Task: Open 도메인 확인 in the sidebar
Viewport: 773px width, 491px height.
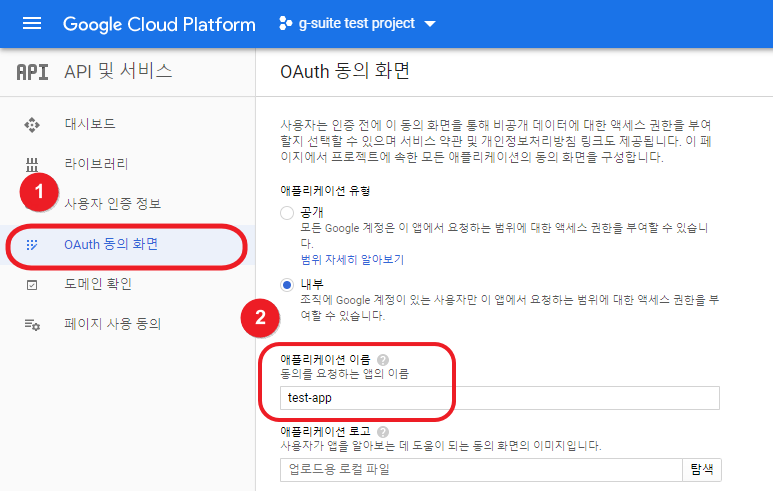Action: [x=98, y=284]
